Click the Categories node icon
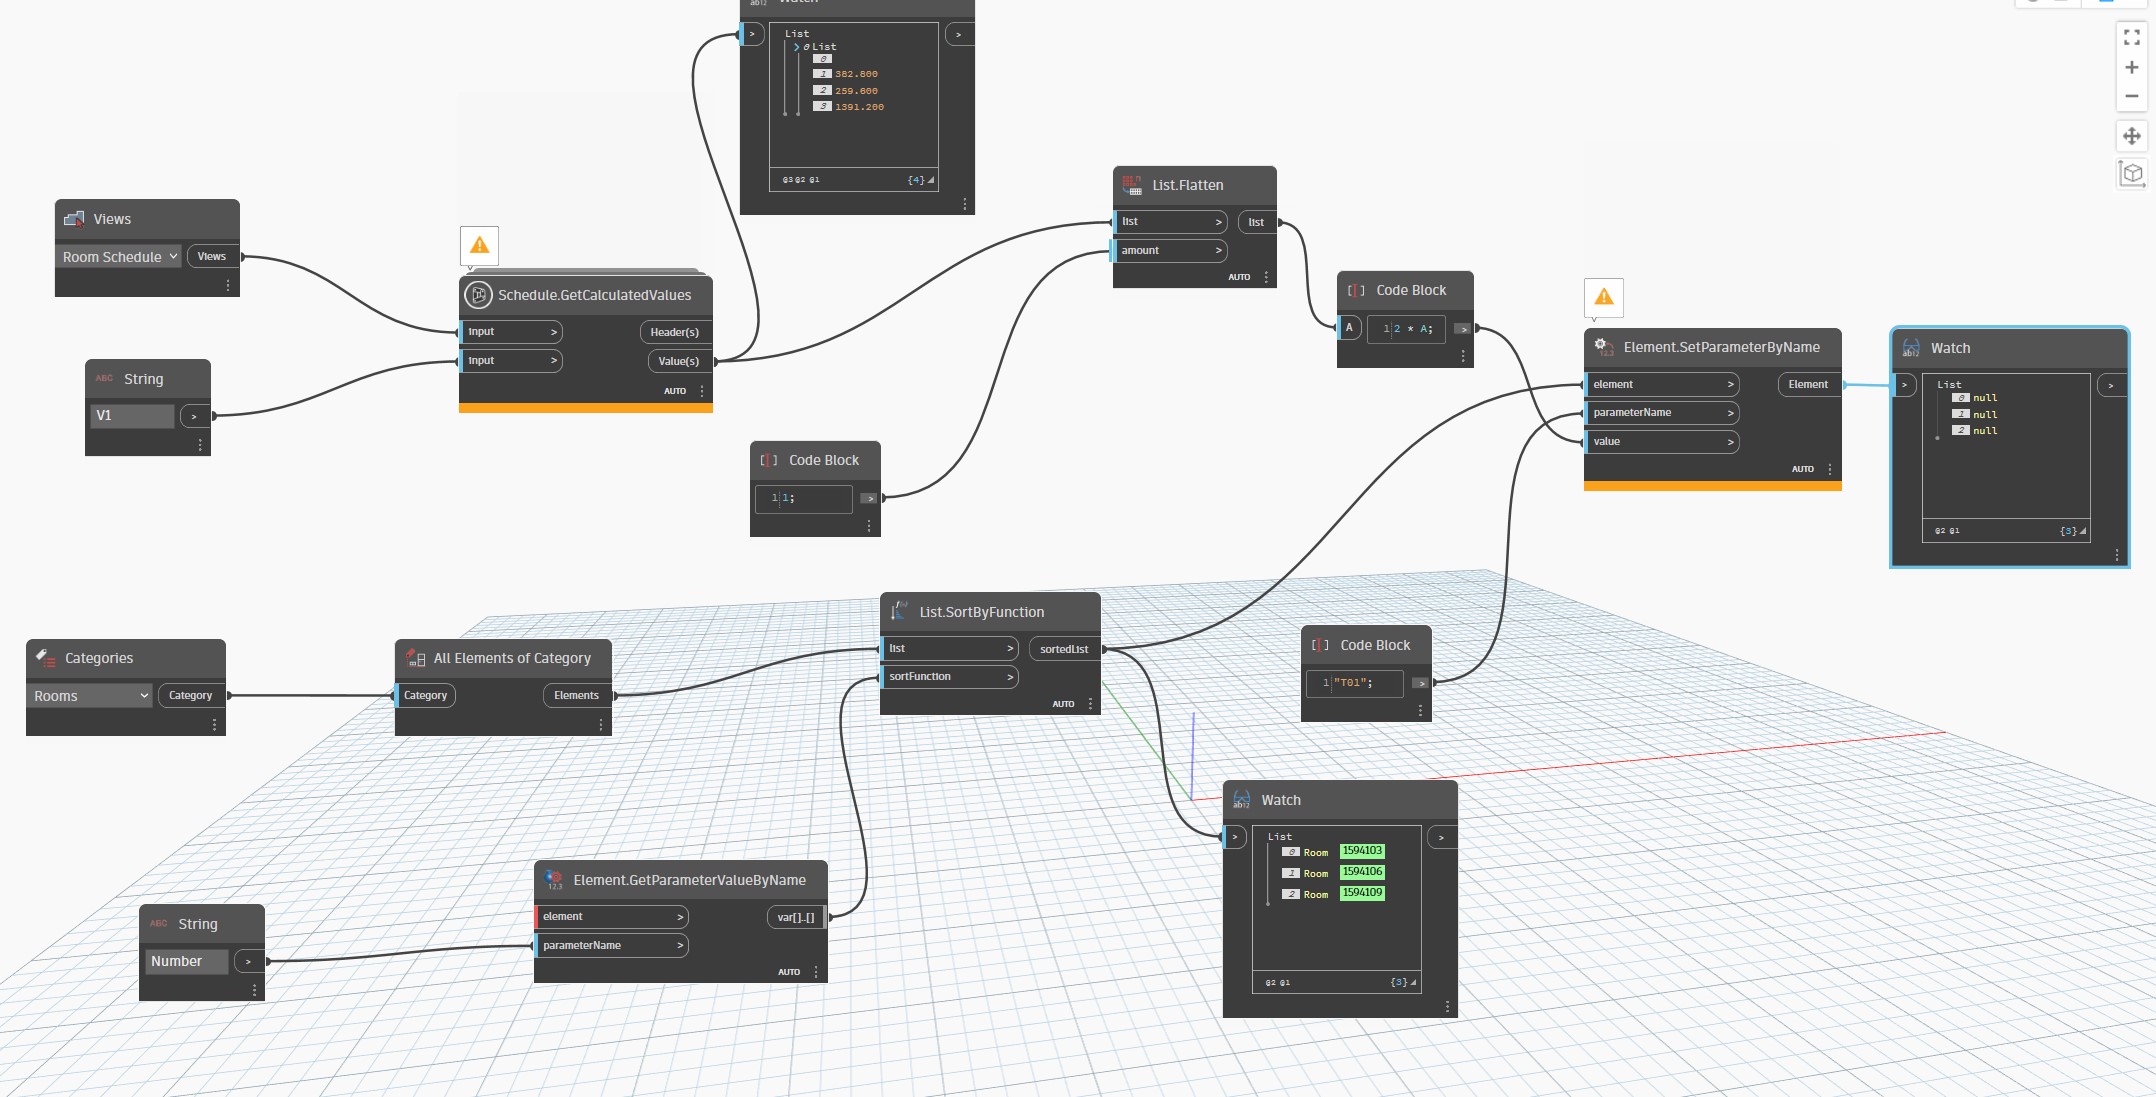The image size is (2156, 1097). [x=46, y=658]
